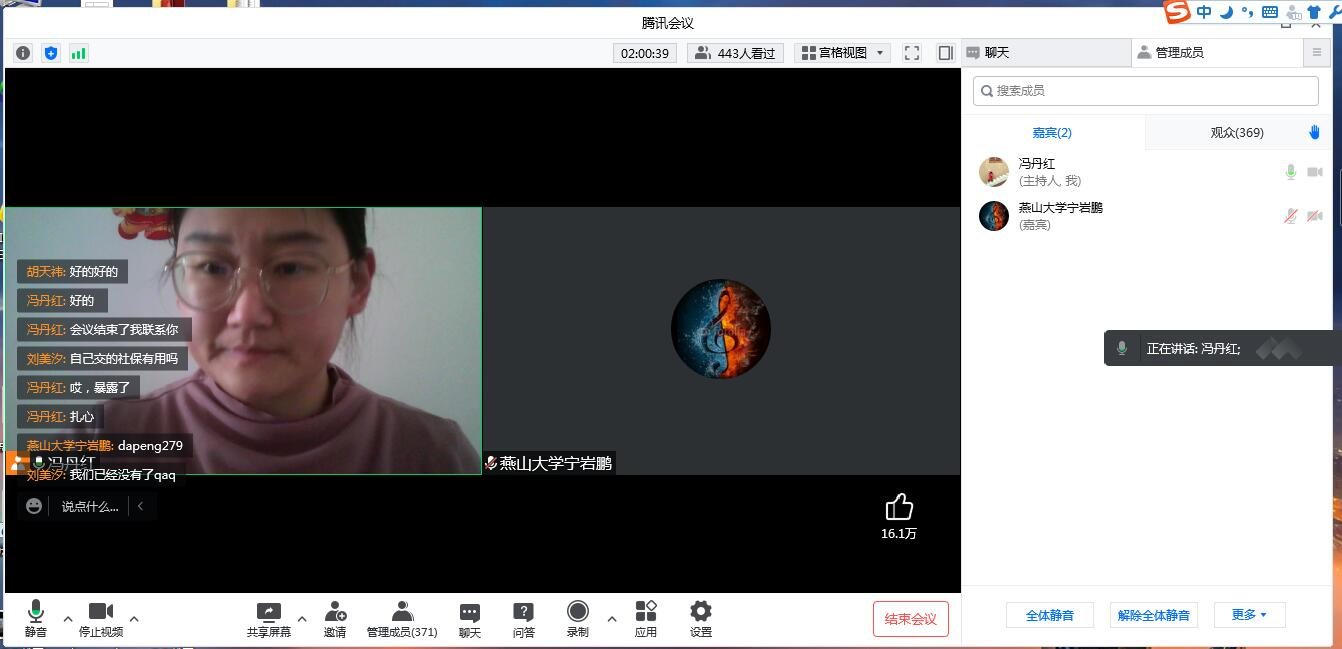The image size is (1342, 649).
Task: Click the Search Members (搜索成员) field
Action: pos(1146,90)
